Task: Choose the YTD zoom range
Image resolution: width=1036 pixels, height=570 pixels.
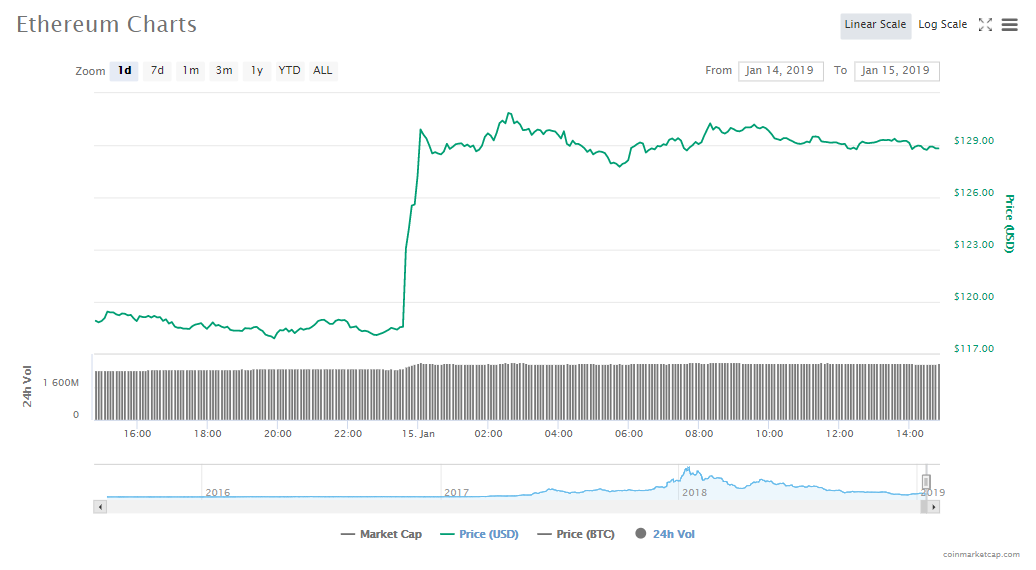Action: point(289,71)
